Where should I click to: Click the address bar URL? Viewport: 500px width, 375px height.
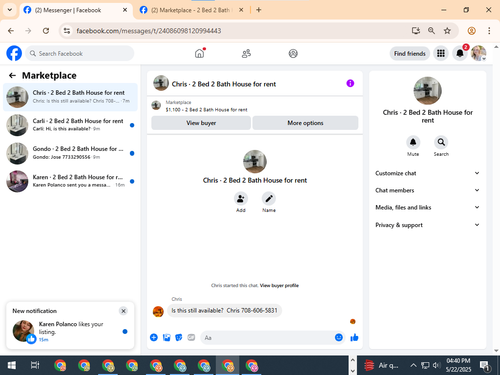pyautogui.click(x=149, y=31)
